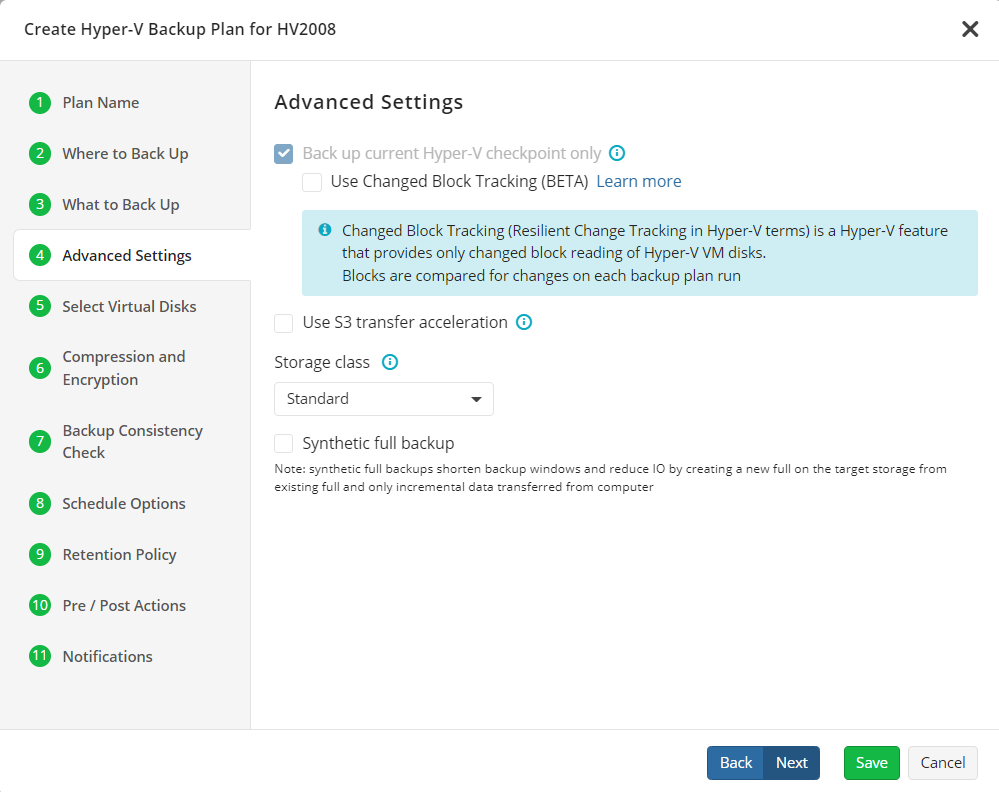Click info icon beside Hyper-V checkpoint option

(x=617, y=153)
